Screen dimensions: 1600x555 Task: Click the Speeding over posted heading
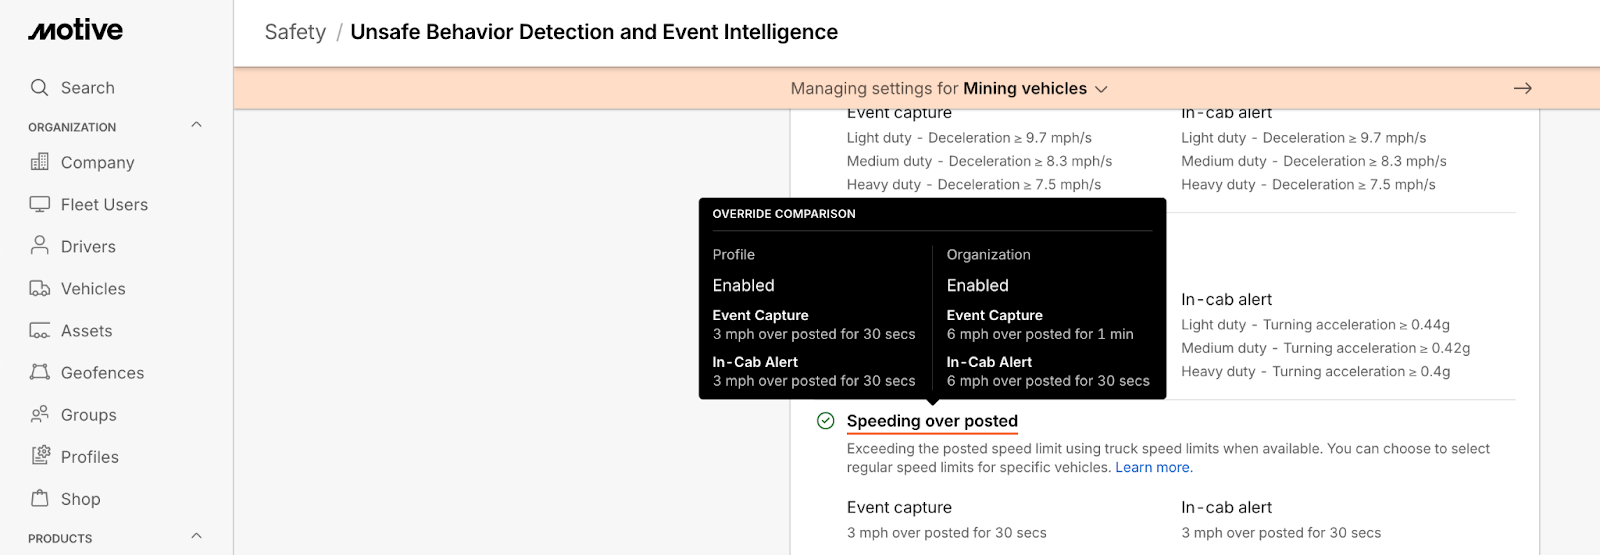[x=932, y=421]
